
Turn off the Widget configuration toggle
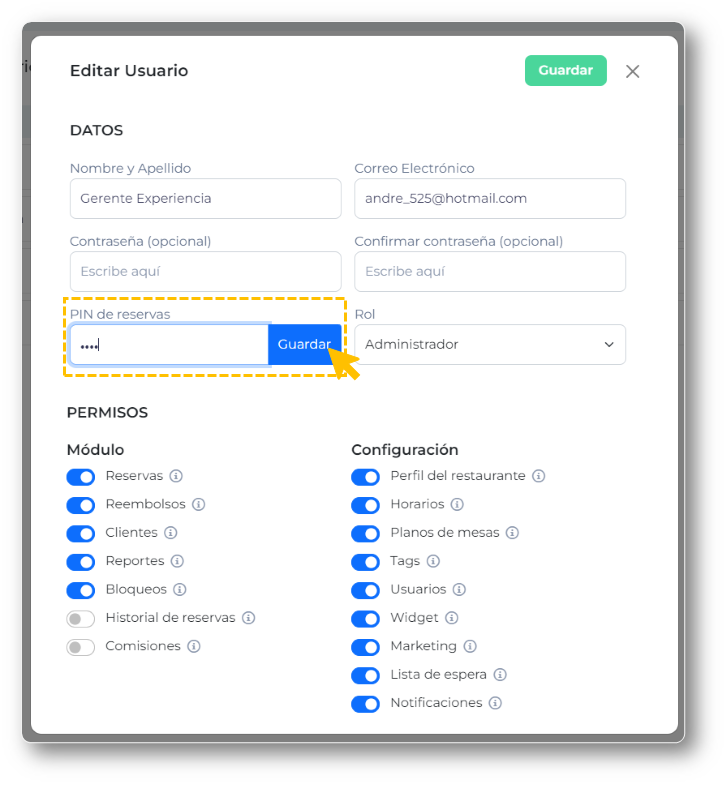tap(365, 619)
